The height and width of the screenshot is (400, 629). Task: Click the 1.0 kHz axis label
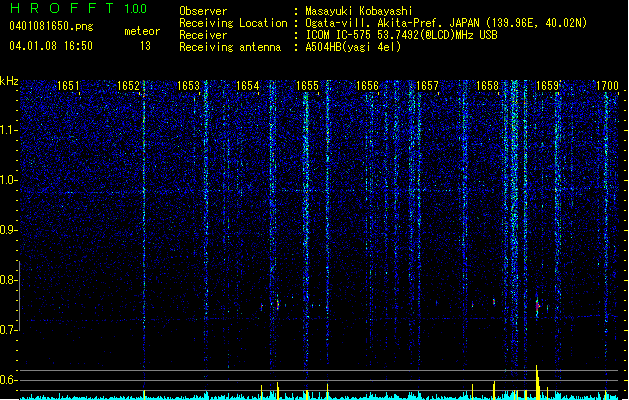(x=9, y=180)
